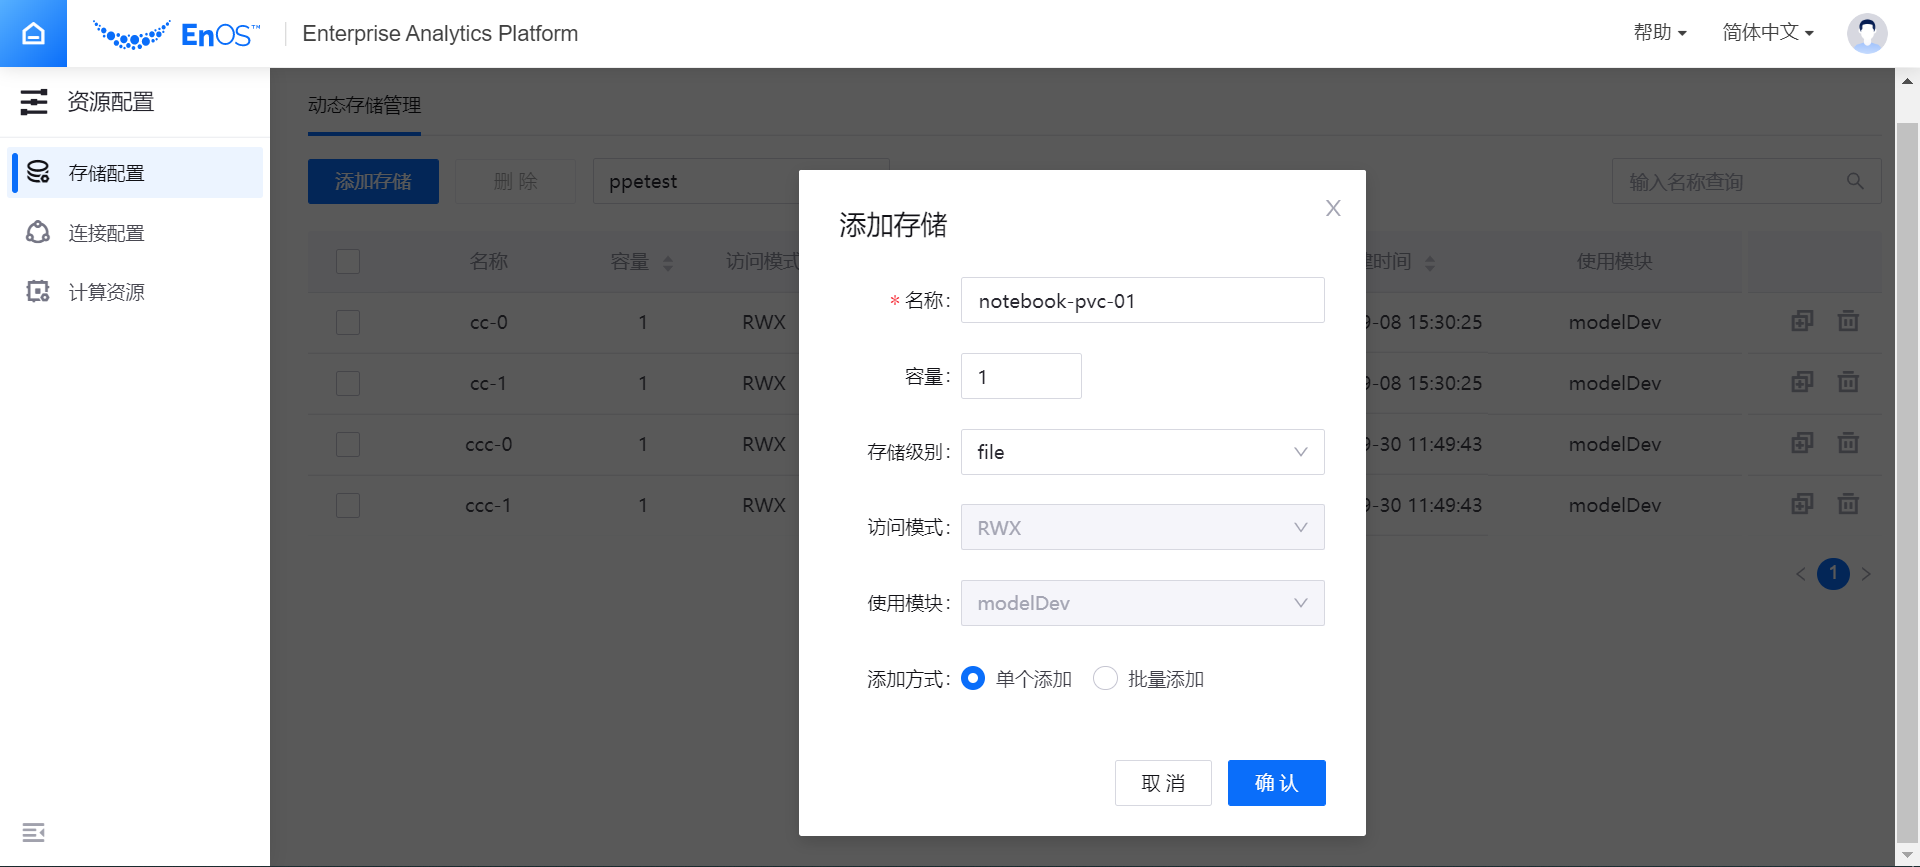The width and height of the screenshot is (1920, 867).
Task: Delete storage row cc-0
Action: pos(1848,321)
